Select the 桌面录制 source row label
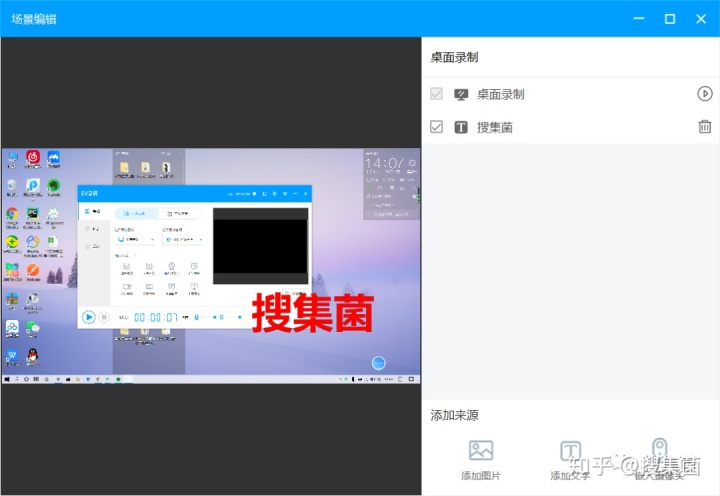Screen dimensions: 720x496 tap(501, 95)
